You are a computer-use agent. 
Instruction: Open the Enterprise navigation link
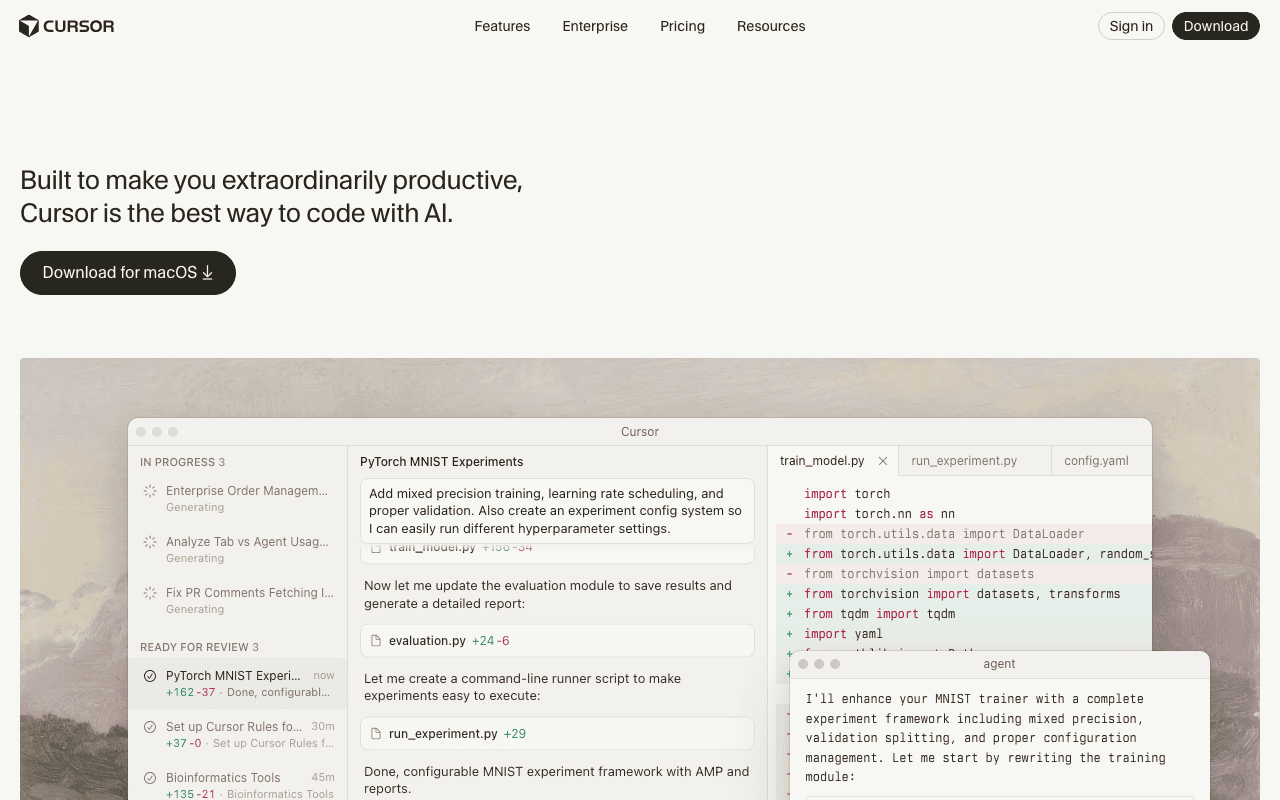click(x=595, y=26)
